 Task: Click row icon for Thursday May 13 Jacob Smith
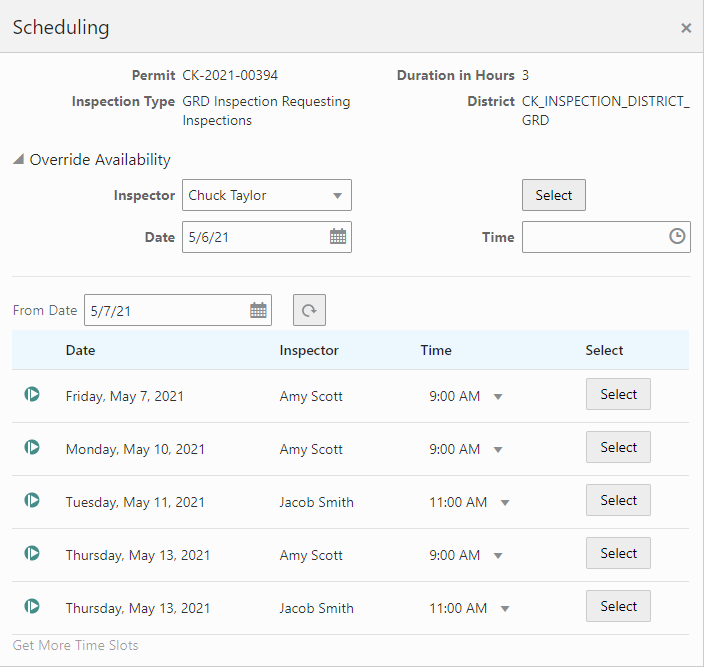32,606
